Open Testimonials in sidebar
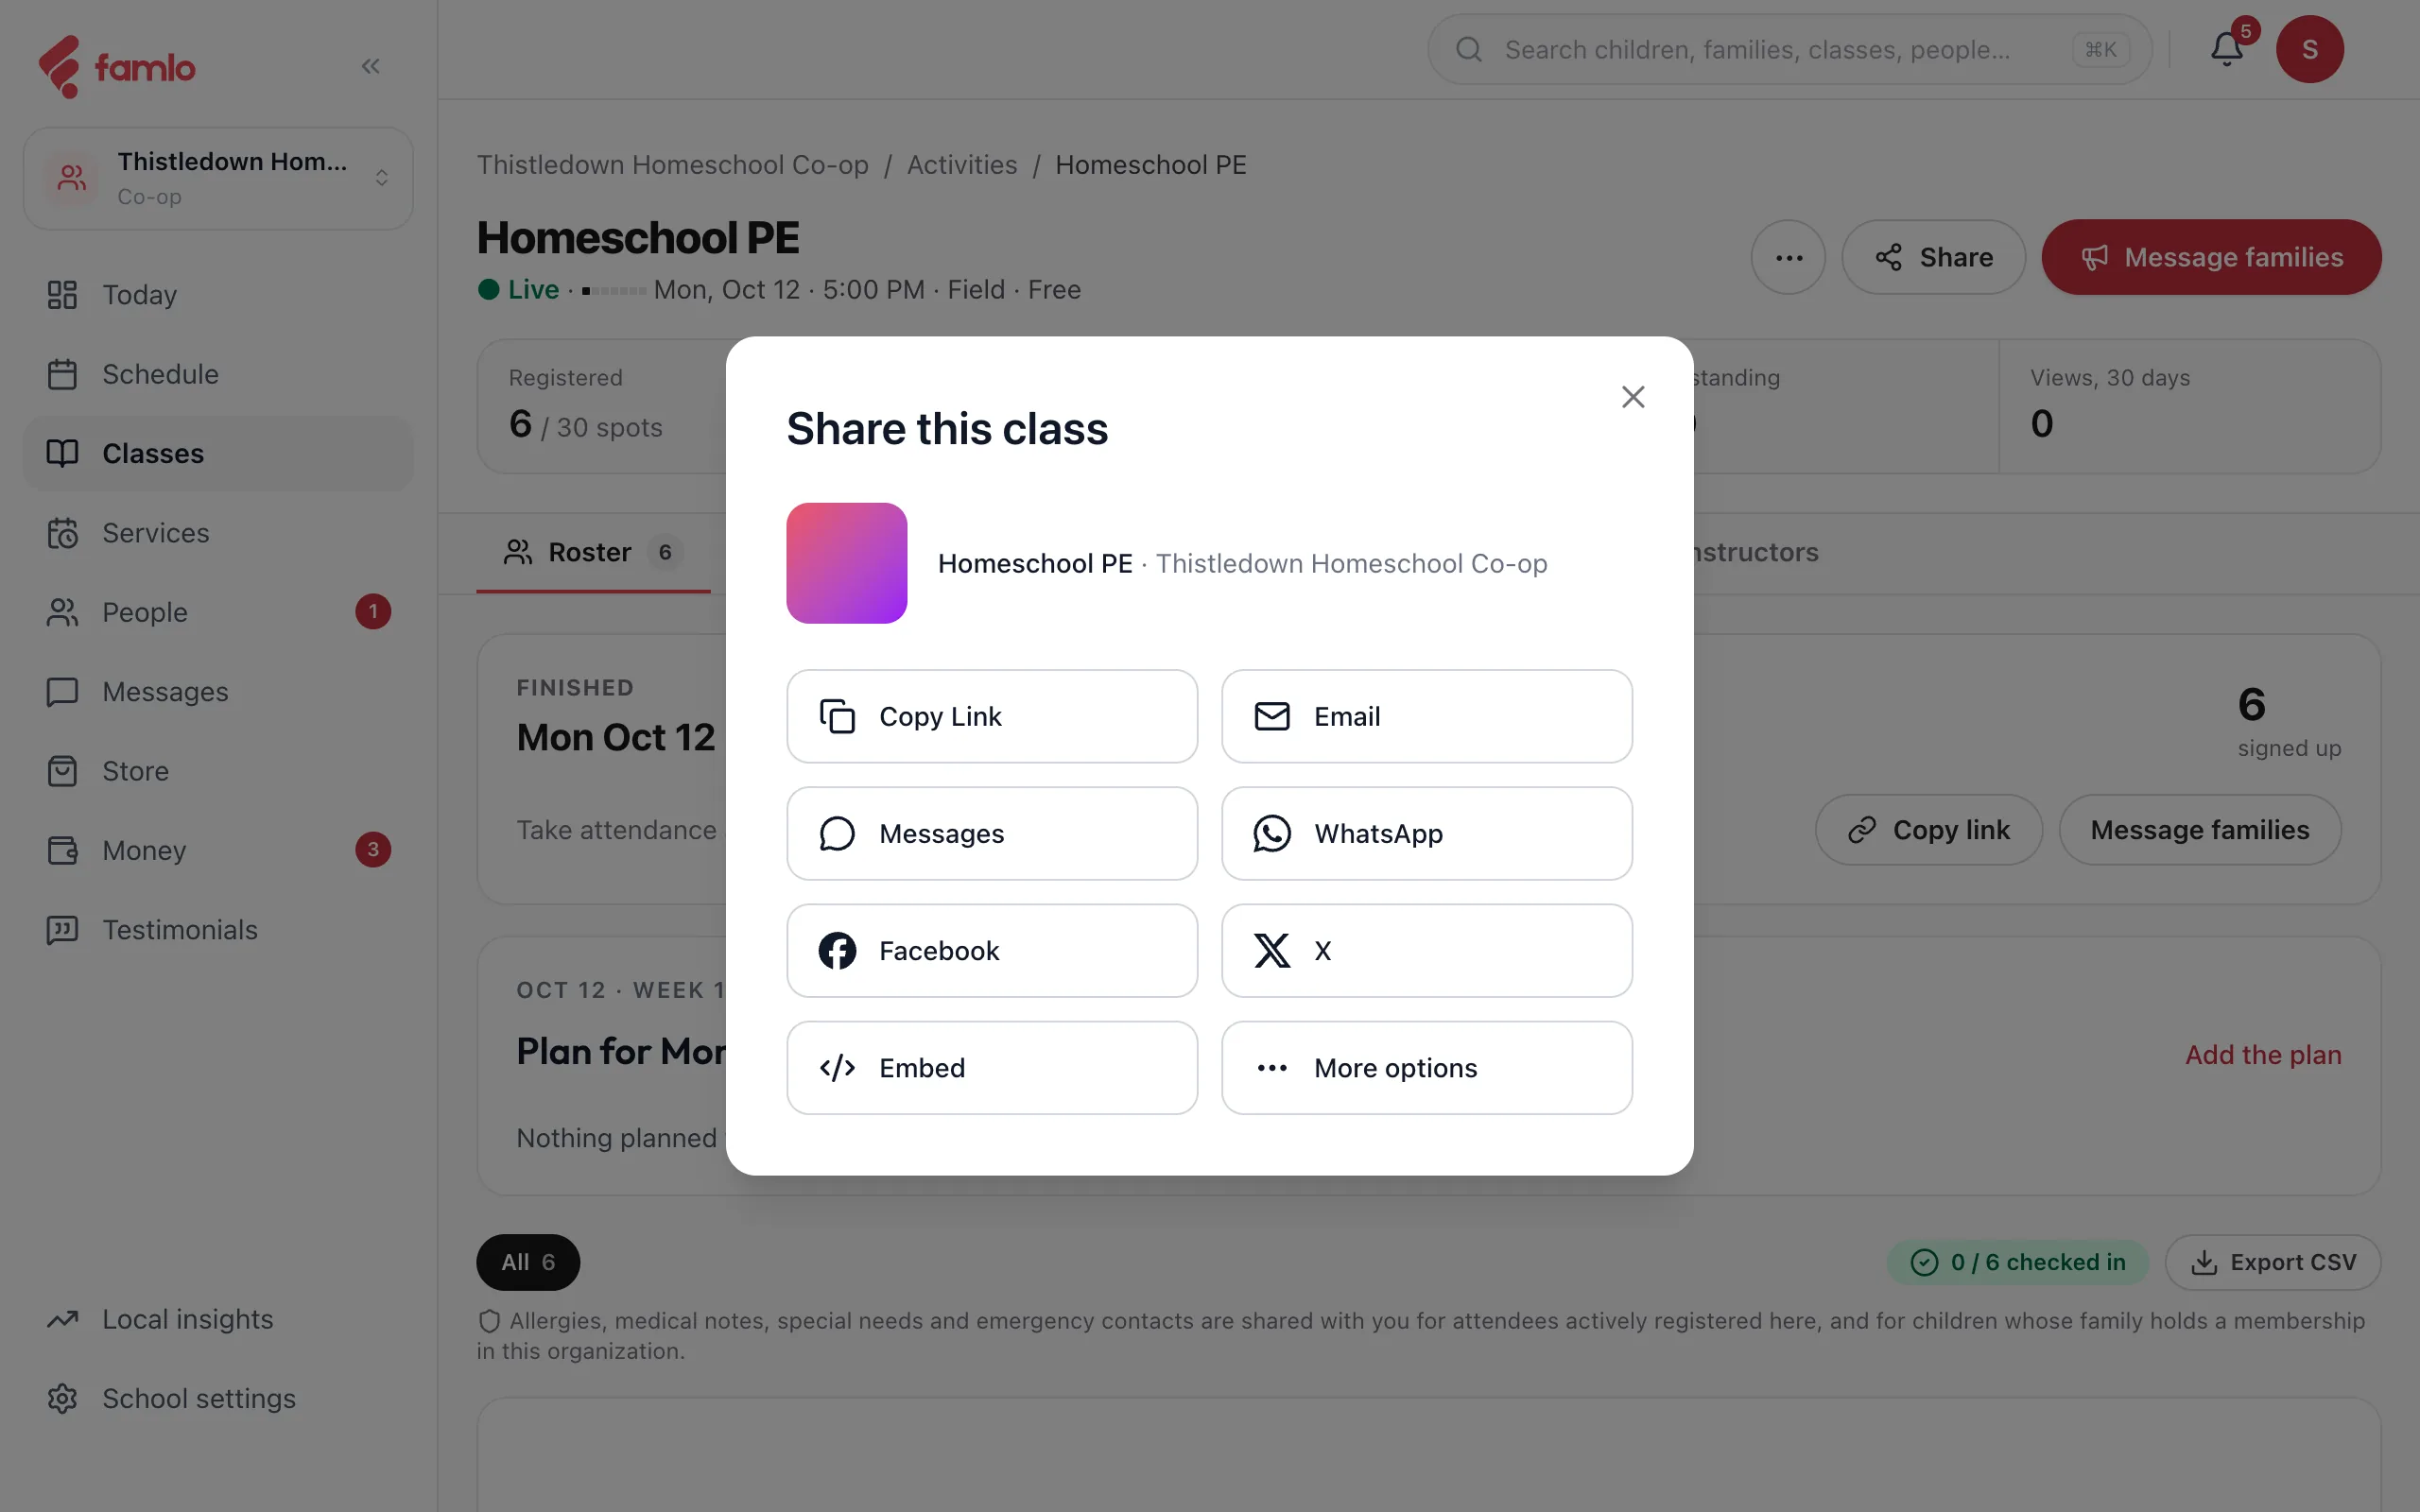Image resolution: width=2420 pixels, height=1512 pixels. (x=218, y=929)
